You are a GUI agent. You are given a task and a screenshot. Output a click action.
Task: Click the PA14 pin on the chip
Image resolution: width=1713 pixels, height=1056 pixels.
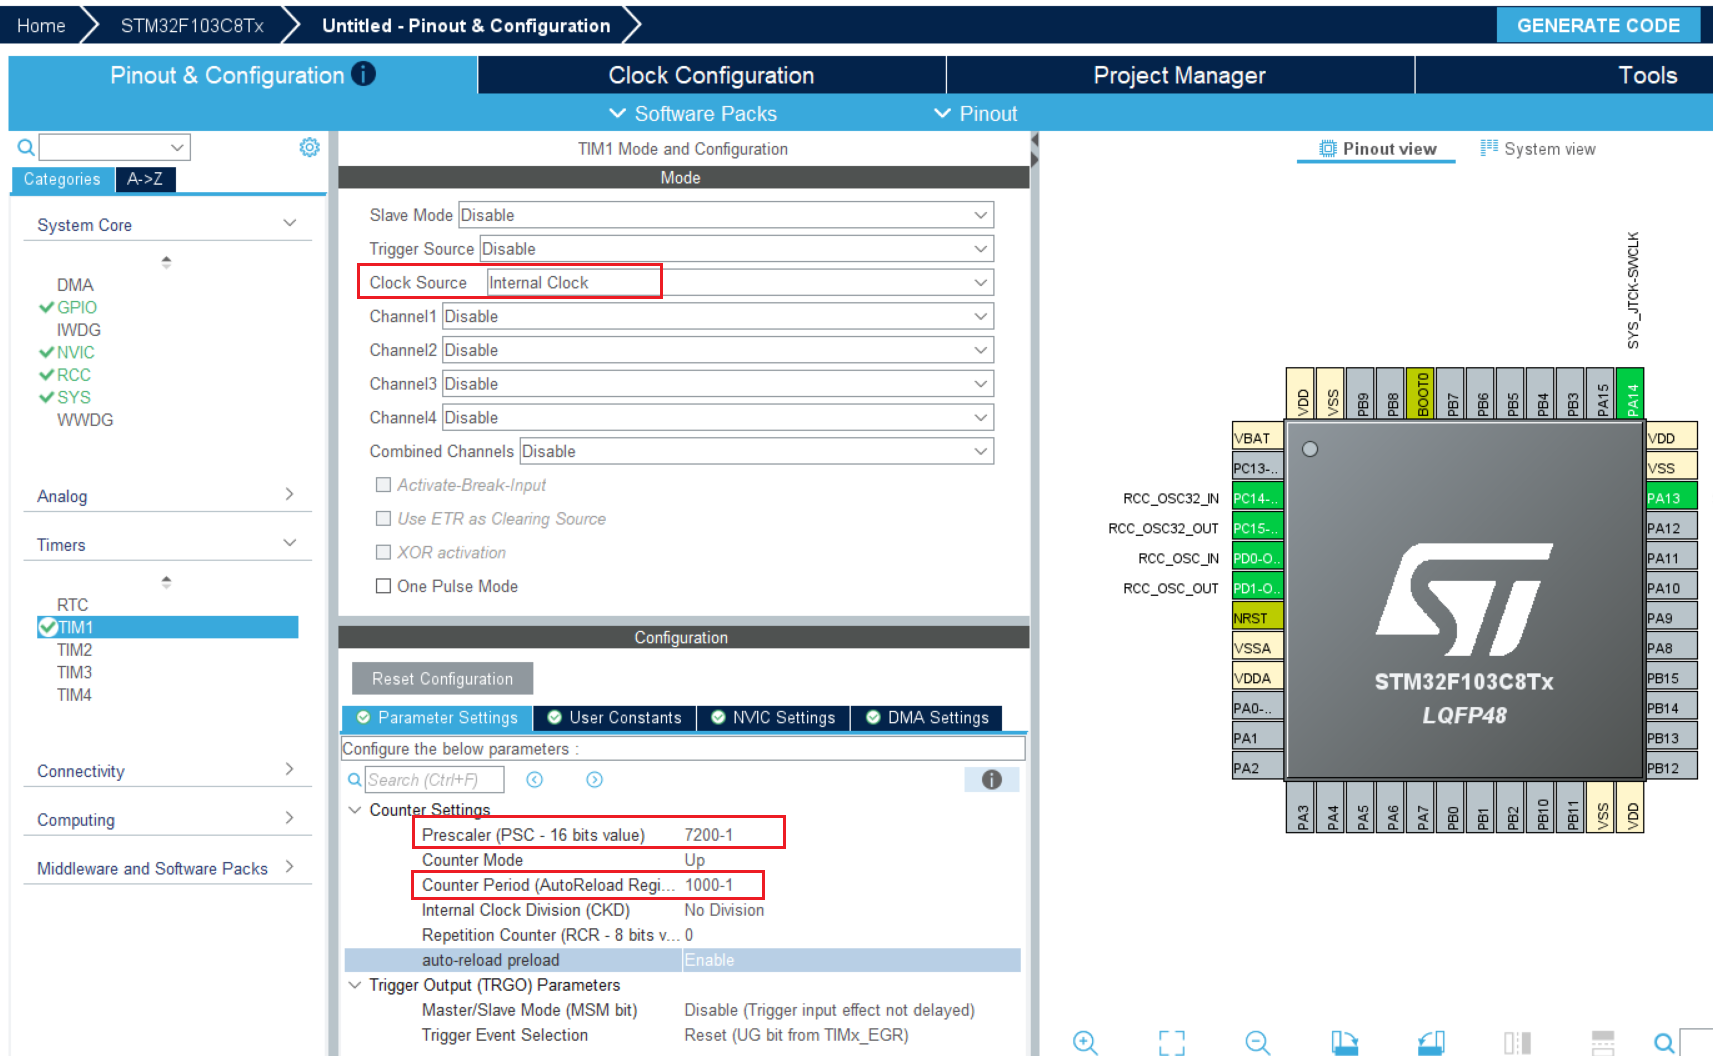pyautogui.click(x=1631, y=394)
